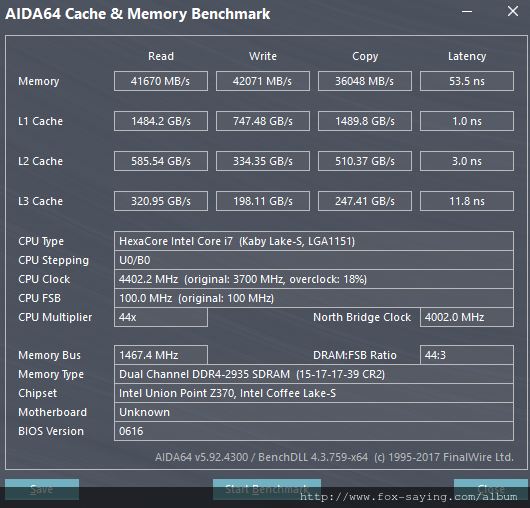Click the North Bridge Clock value 4002.0 MHz
Screen dimensions: 530x508
(x=467, y=317)
